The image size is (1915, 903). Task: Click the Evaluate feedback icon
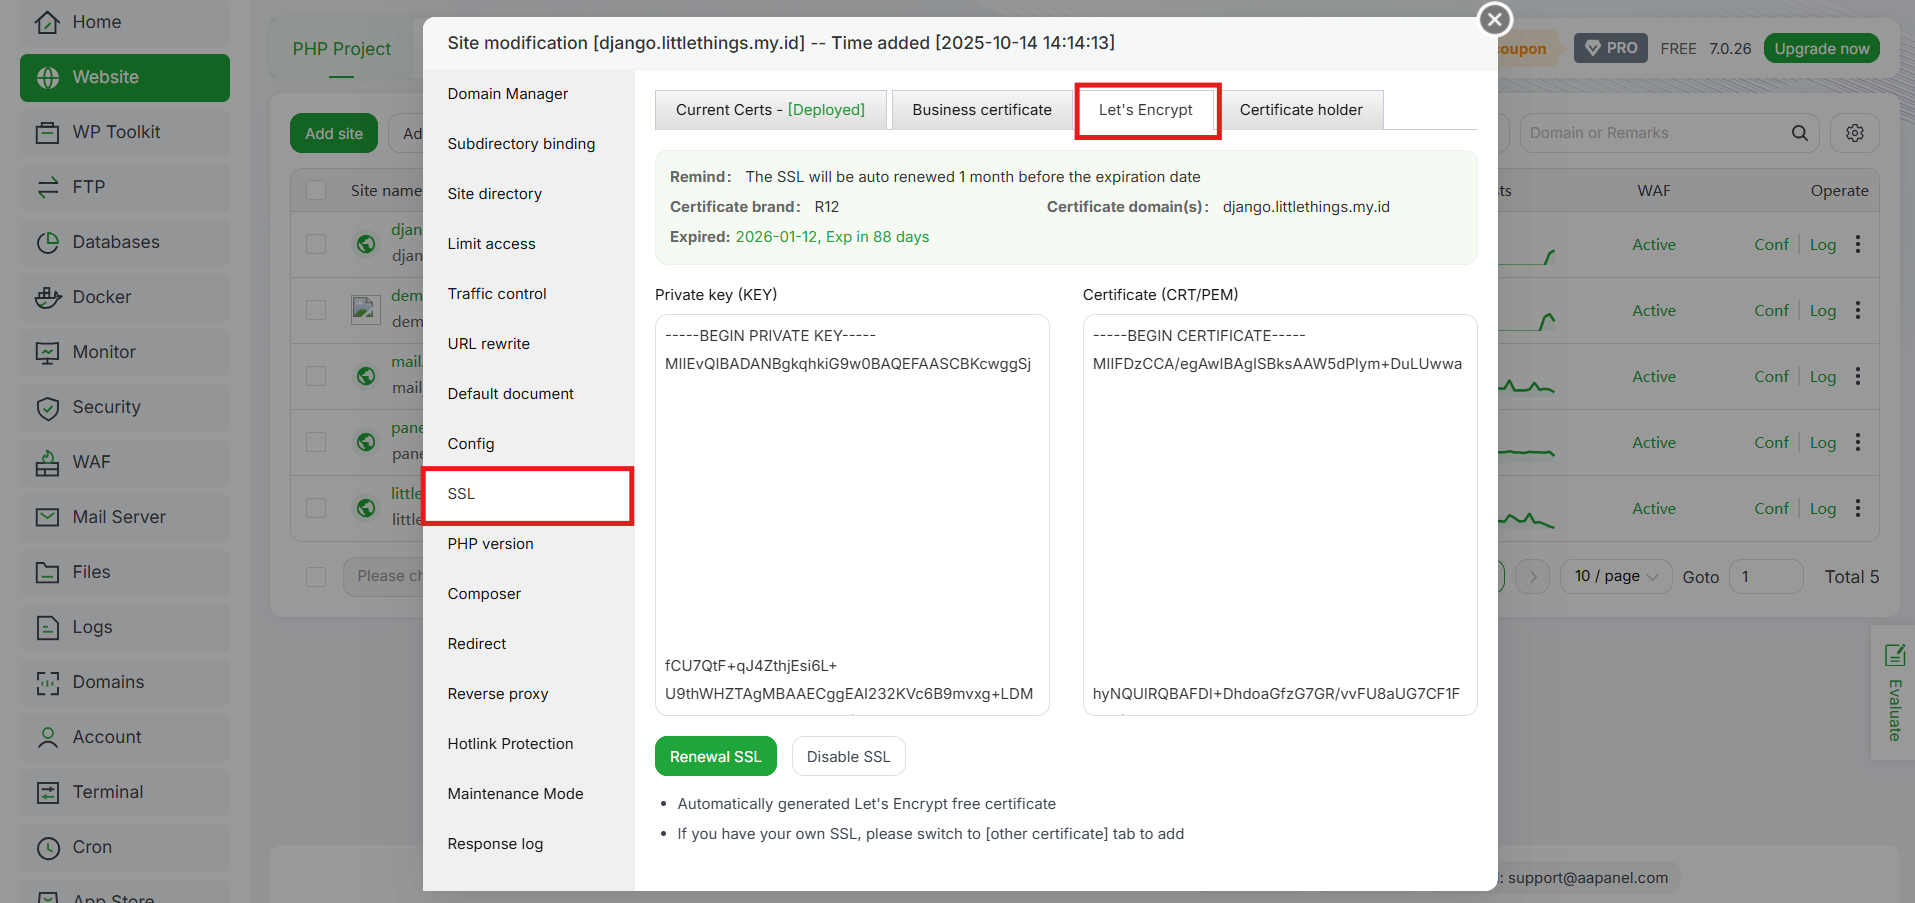click(x=1894, y=656)
